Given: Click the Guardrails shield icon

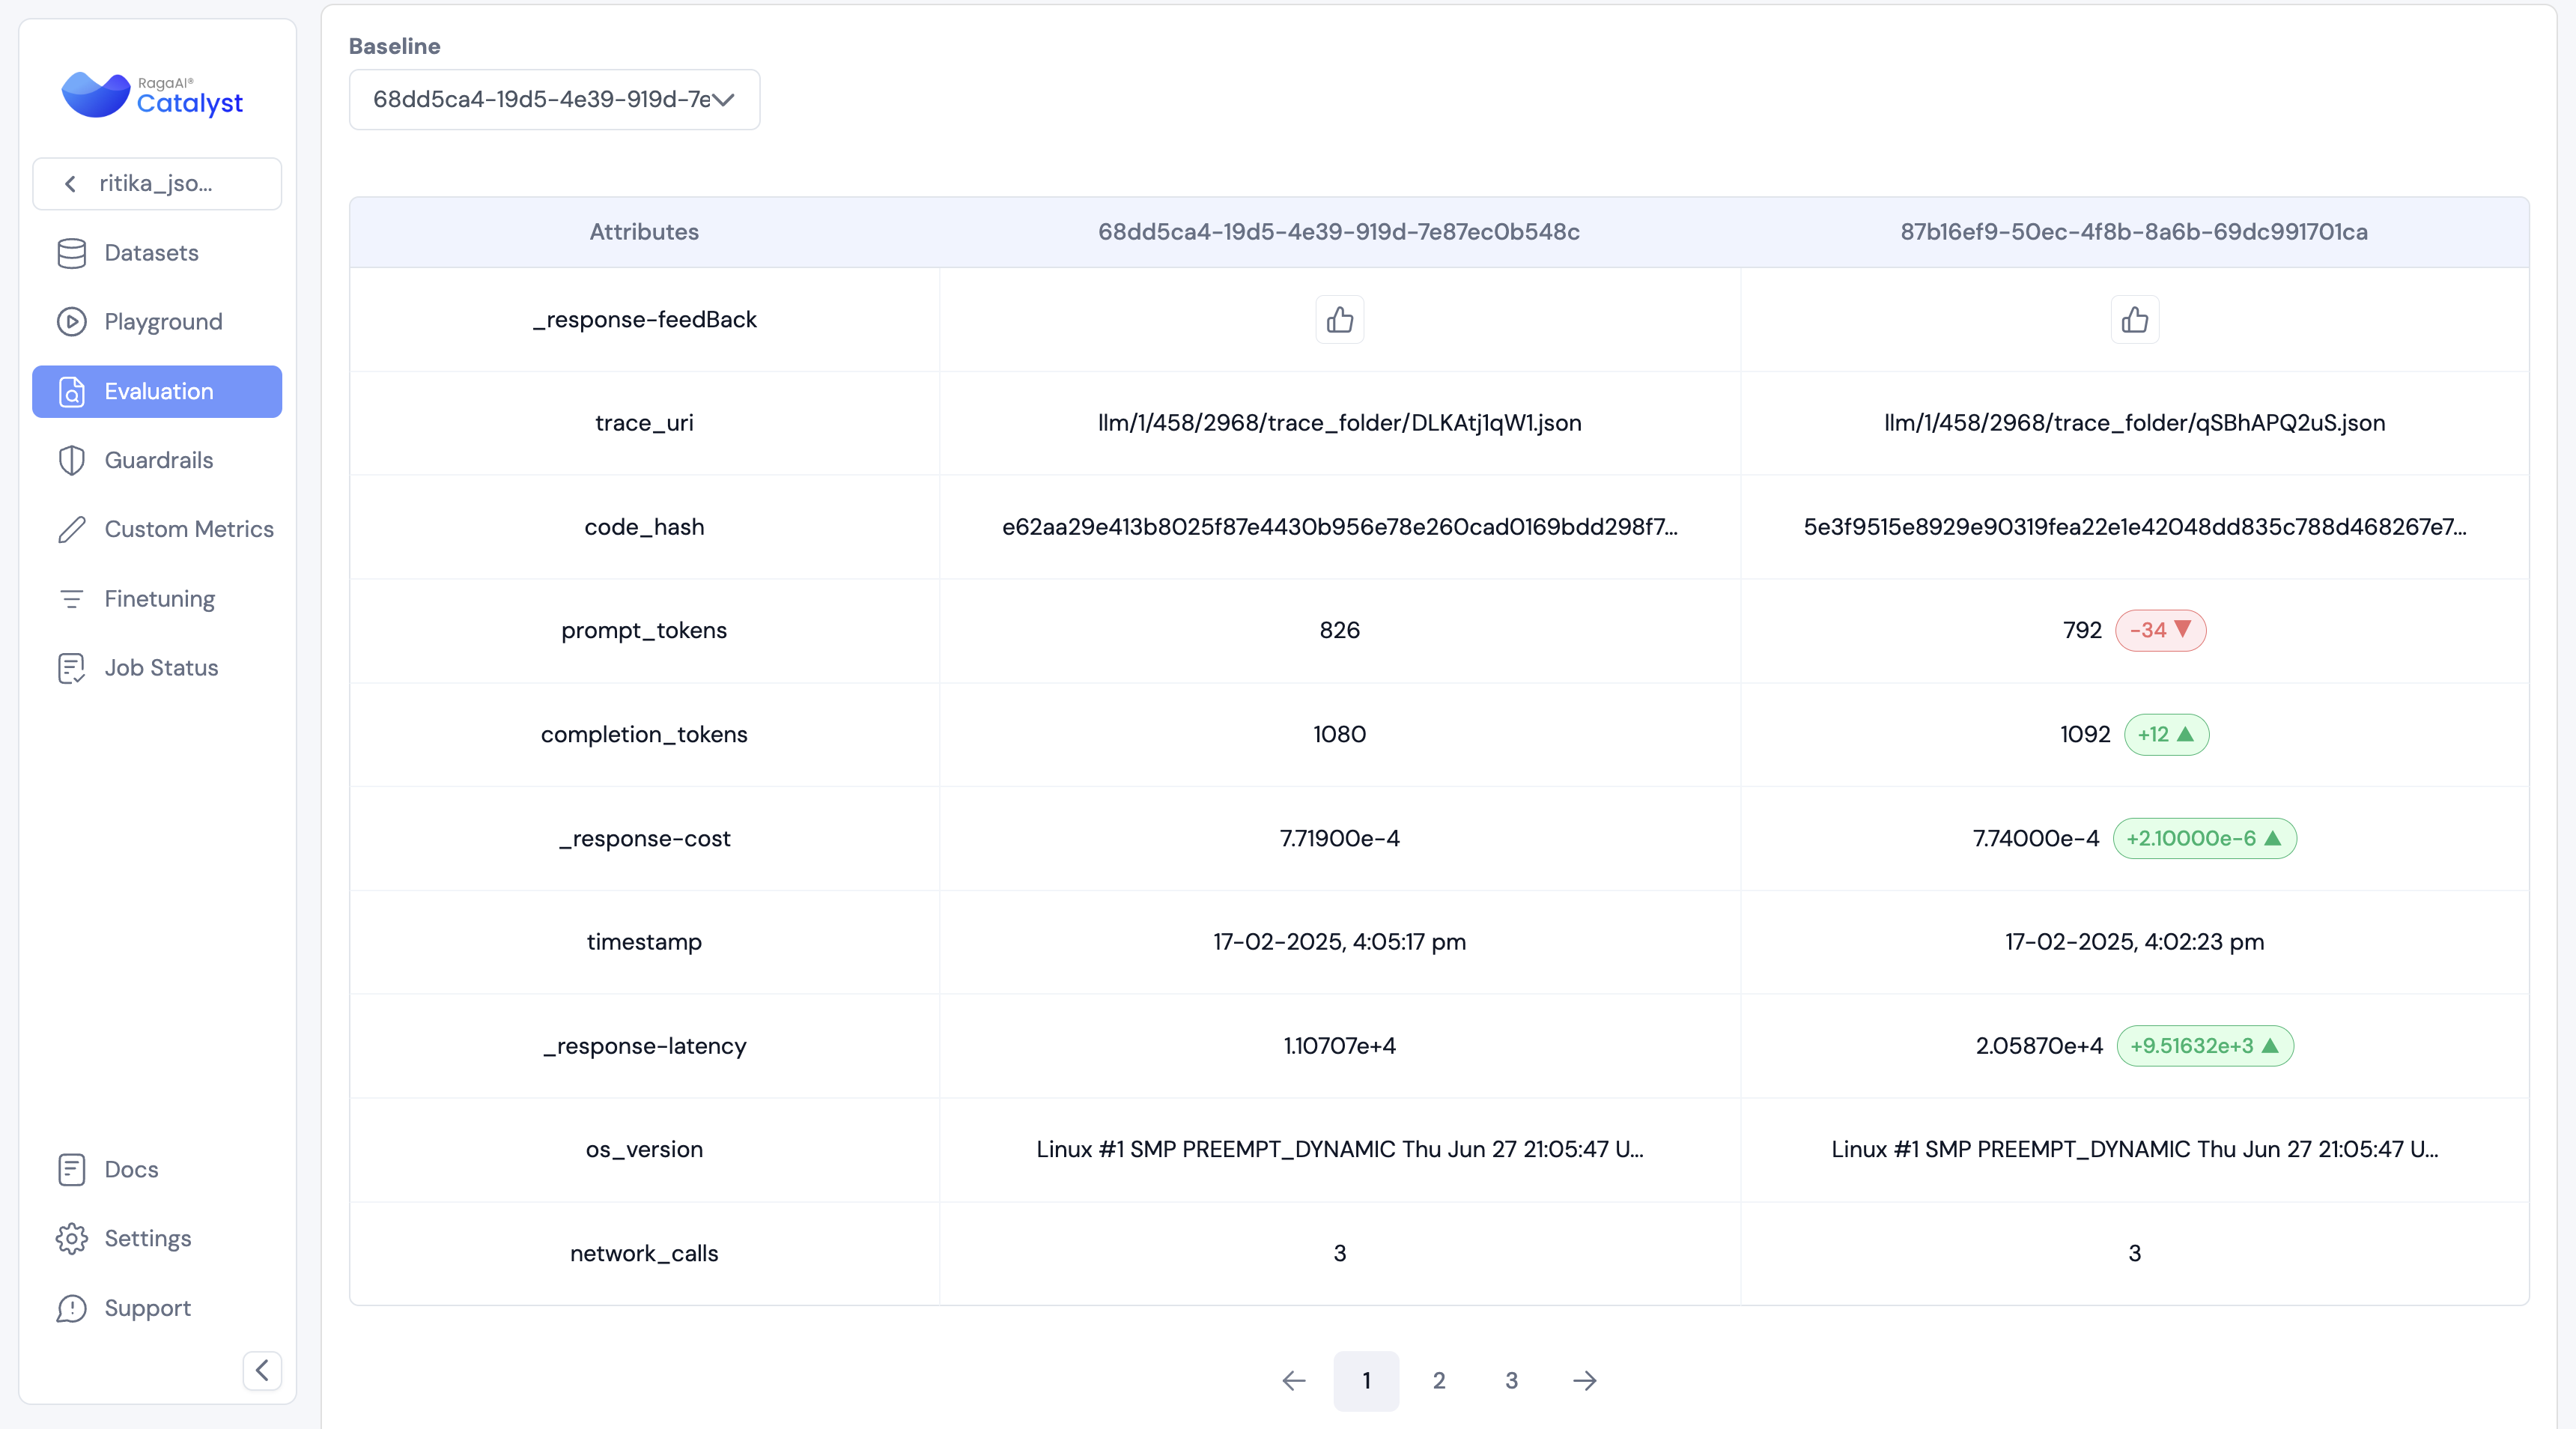Looking at the screenshot, I should coord(71,460).
